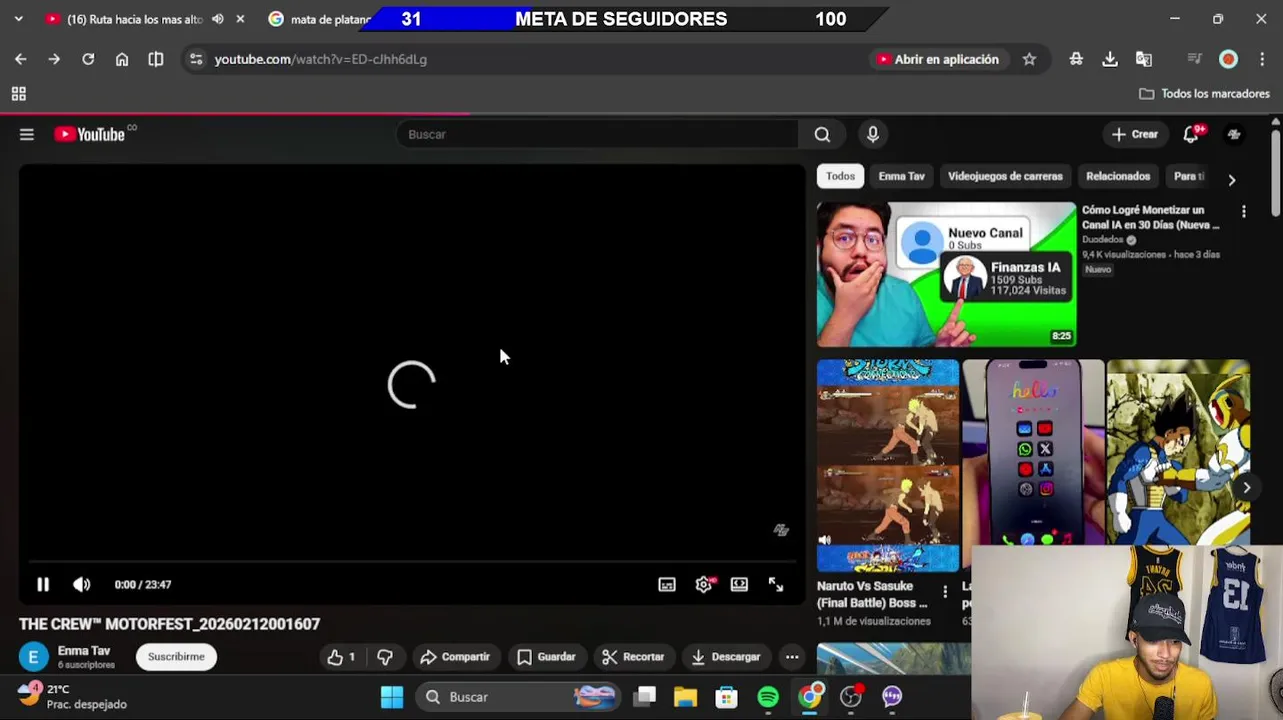Select the Relacionados filter chip
1283x720 pixels.
pyautogui.click(x=1118, y=176)
